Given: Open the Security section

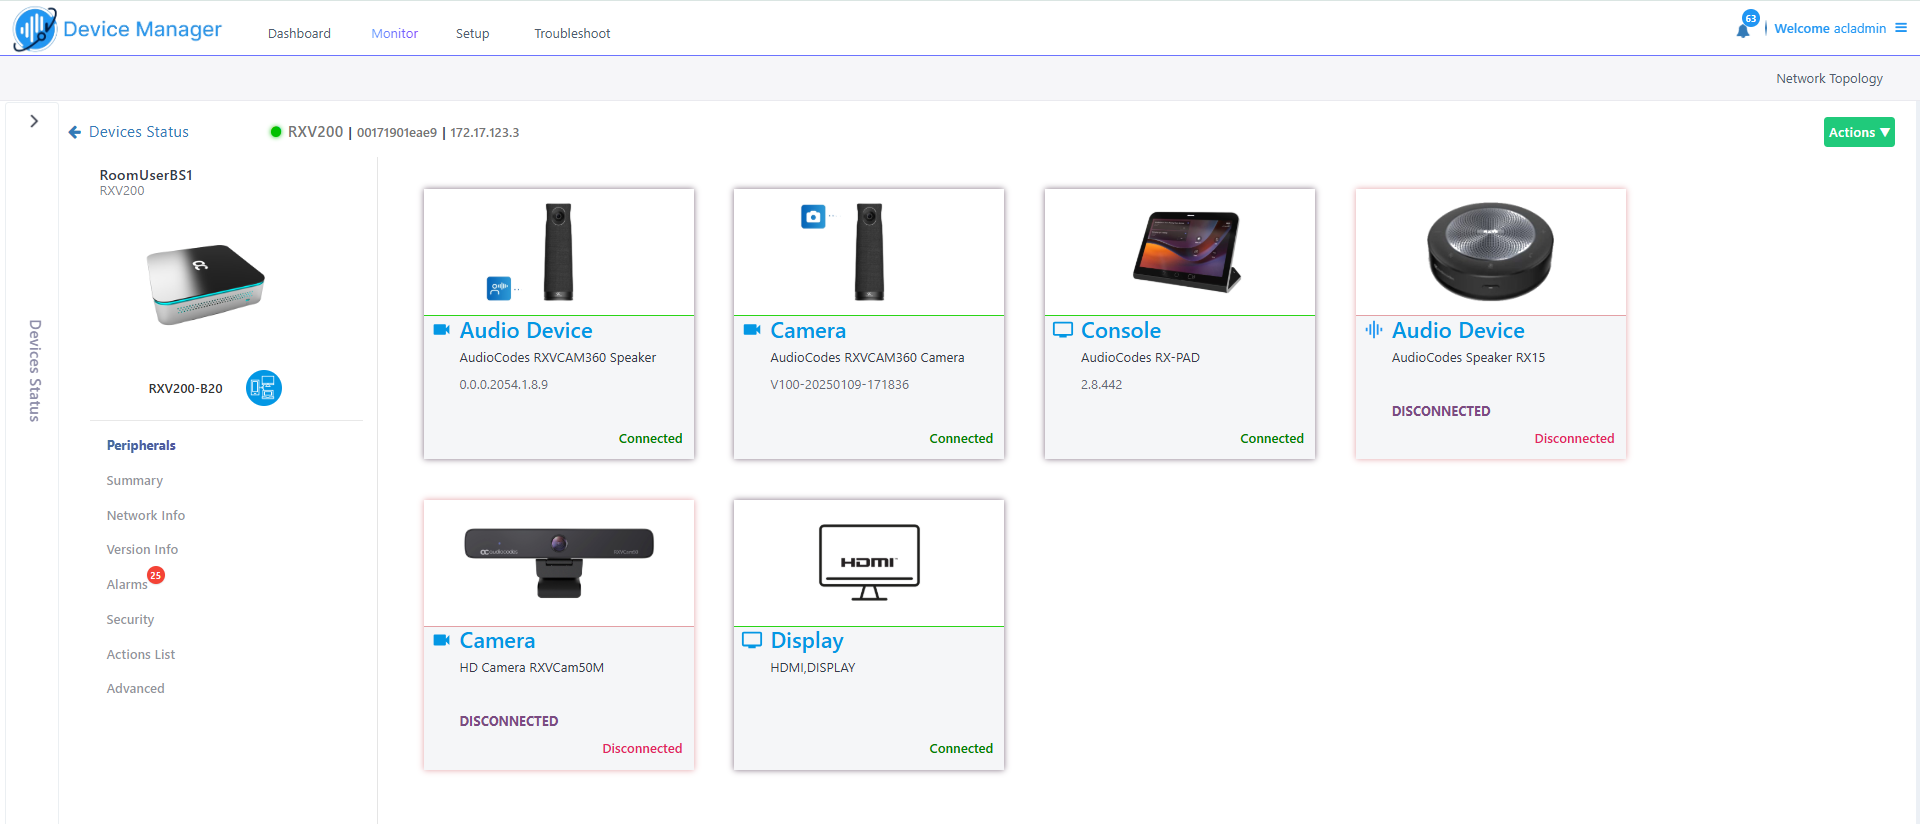Looking at the screenshot, I should click(130, 619).
